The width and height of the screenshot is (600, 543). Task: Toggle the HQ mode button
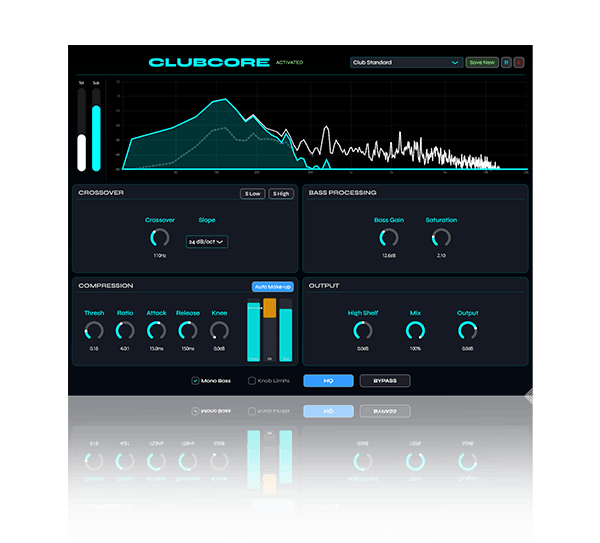click(x=328, y=381)
